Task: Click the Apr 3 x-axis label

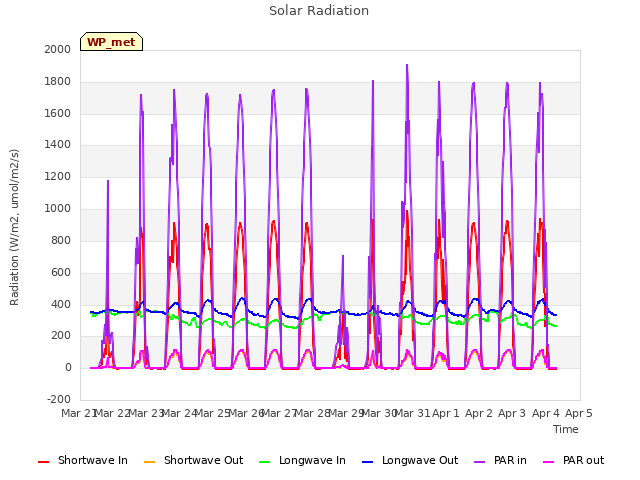Action: point(512,413)
